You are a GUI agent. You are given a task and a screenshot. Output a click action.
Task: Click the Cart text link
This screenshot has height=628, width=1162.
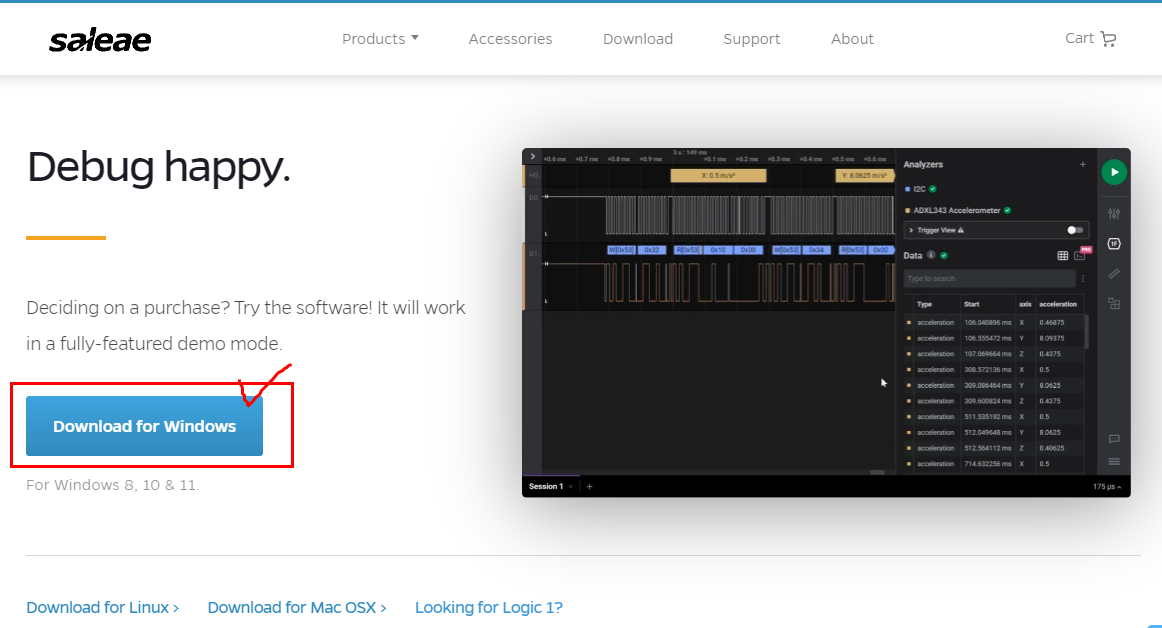point(1079,39)
